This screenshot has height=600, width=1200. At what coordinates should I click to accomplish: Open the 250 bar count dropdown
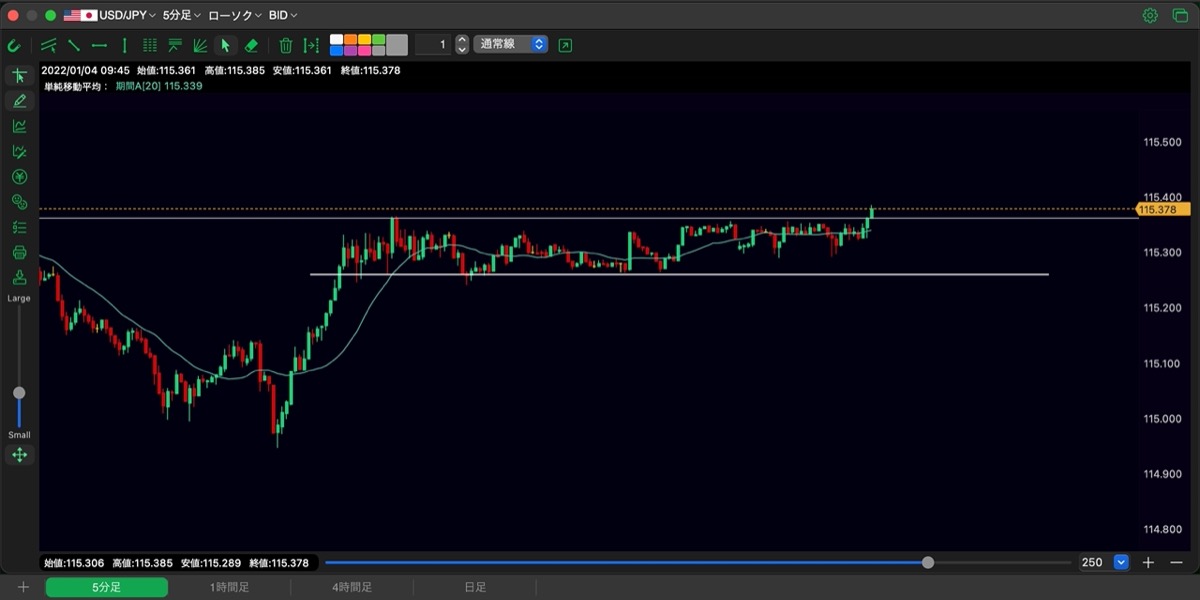tap(1104, 562)
